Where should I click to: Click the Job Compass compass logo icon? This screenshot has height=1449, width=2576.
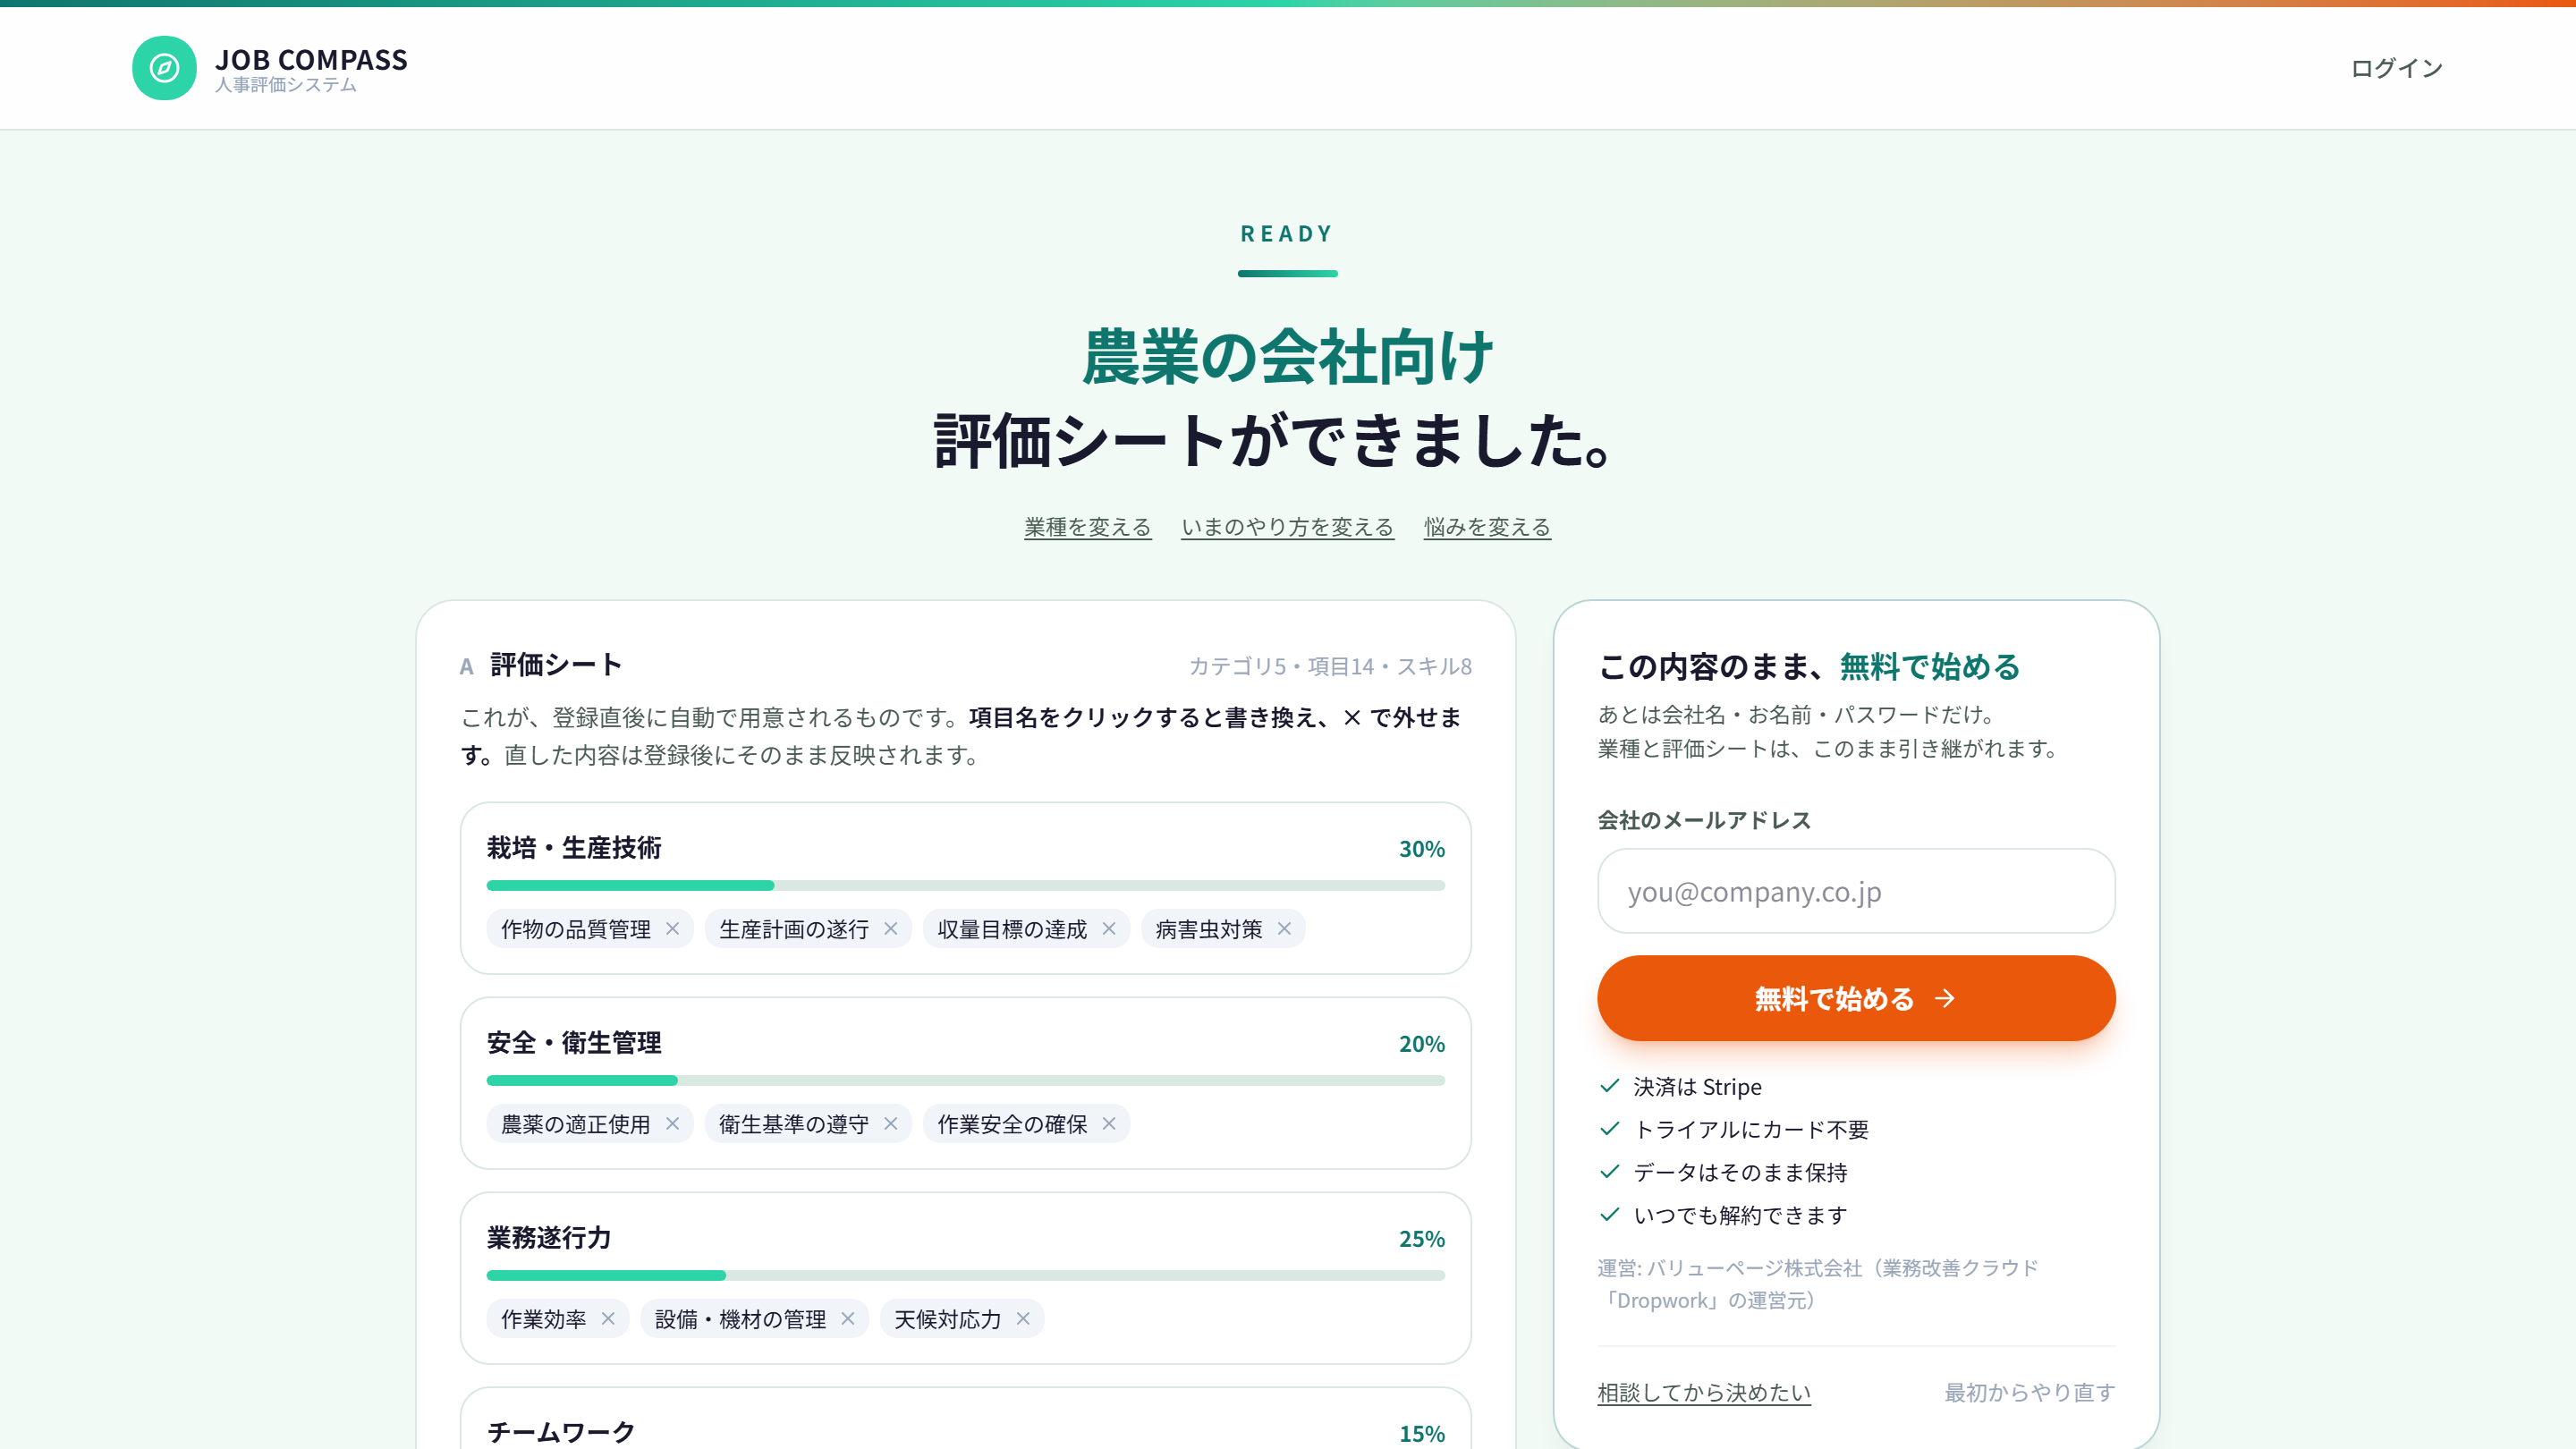click(x=164, y=68)
